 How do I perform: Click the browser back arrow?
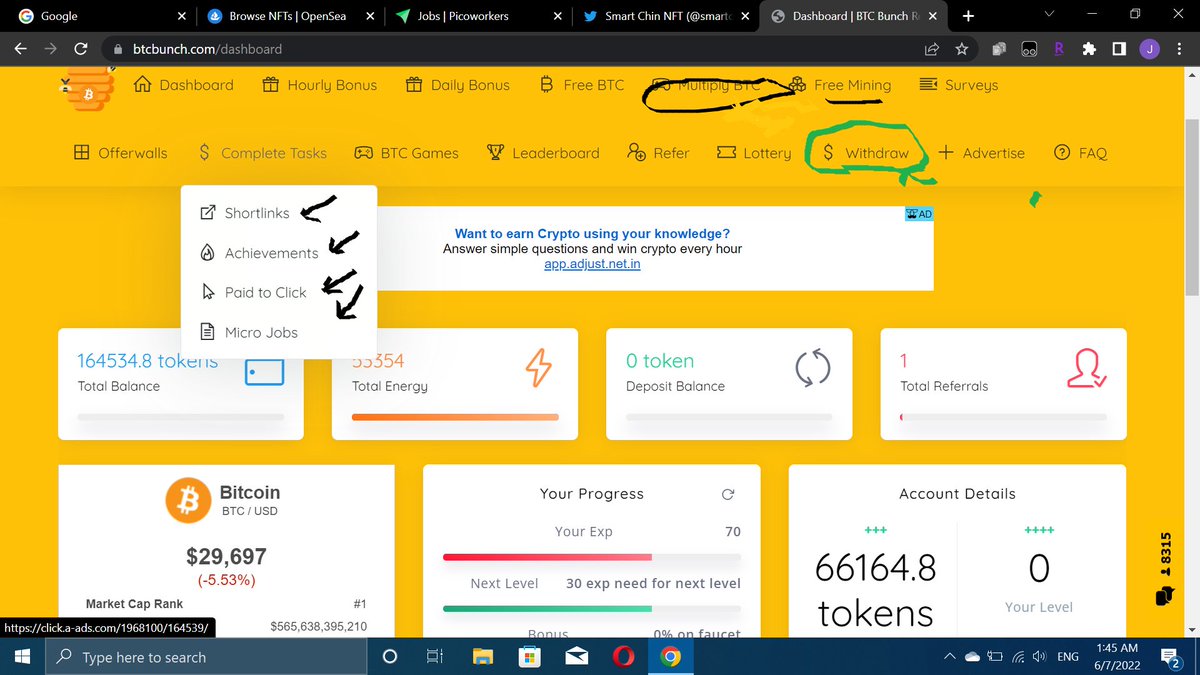coord(21,49)
